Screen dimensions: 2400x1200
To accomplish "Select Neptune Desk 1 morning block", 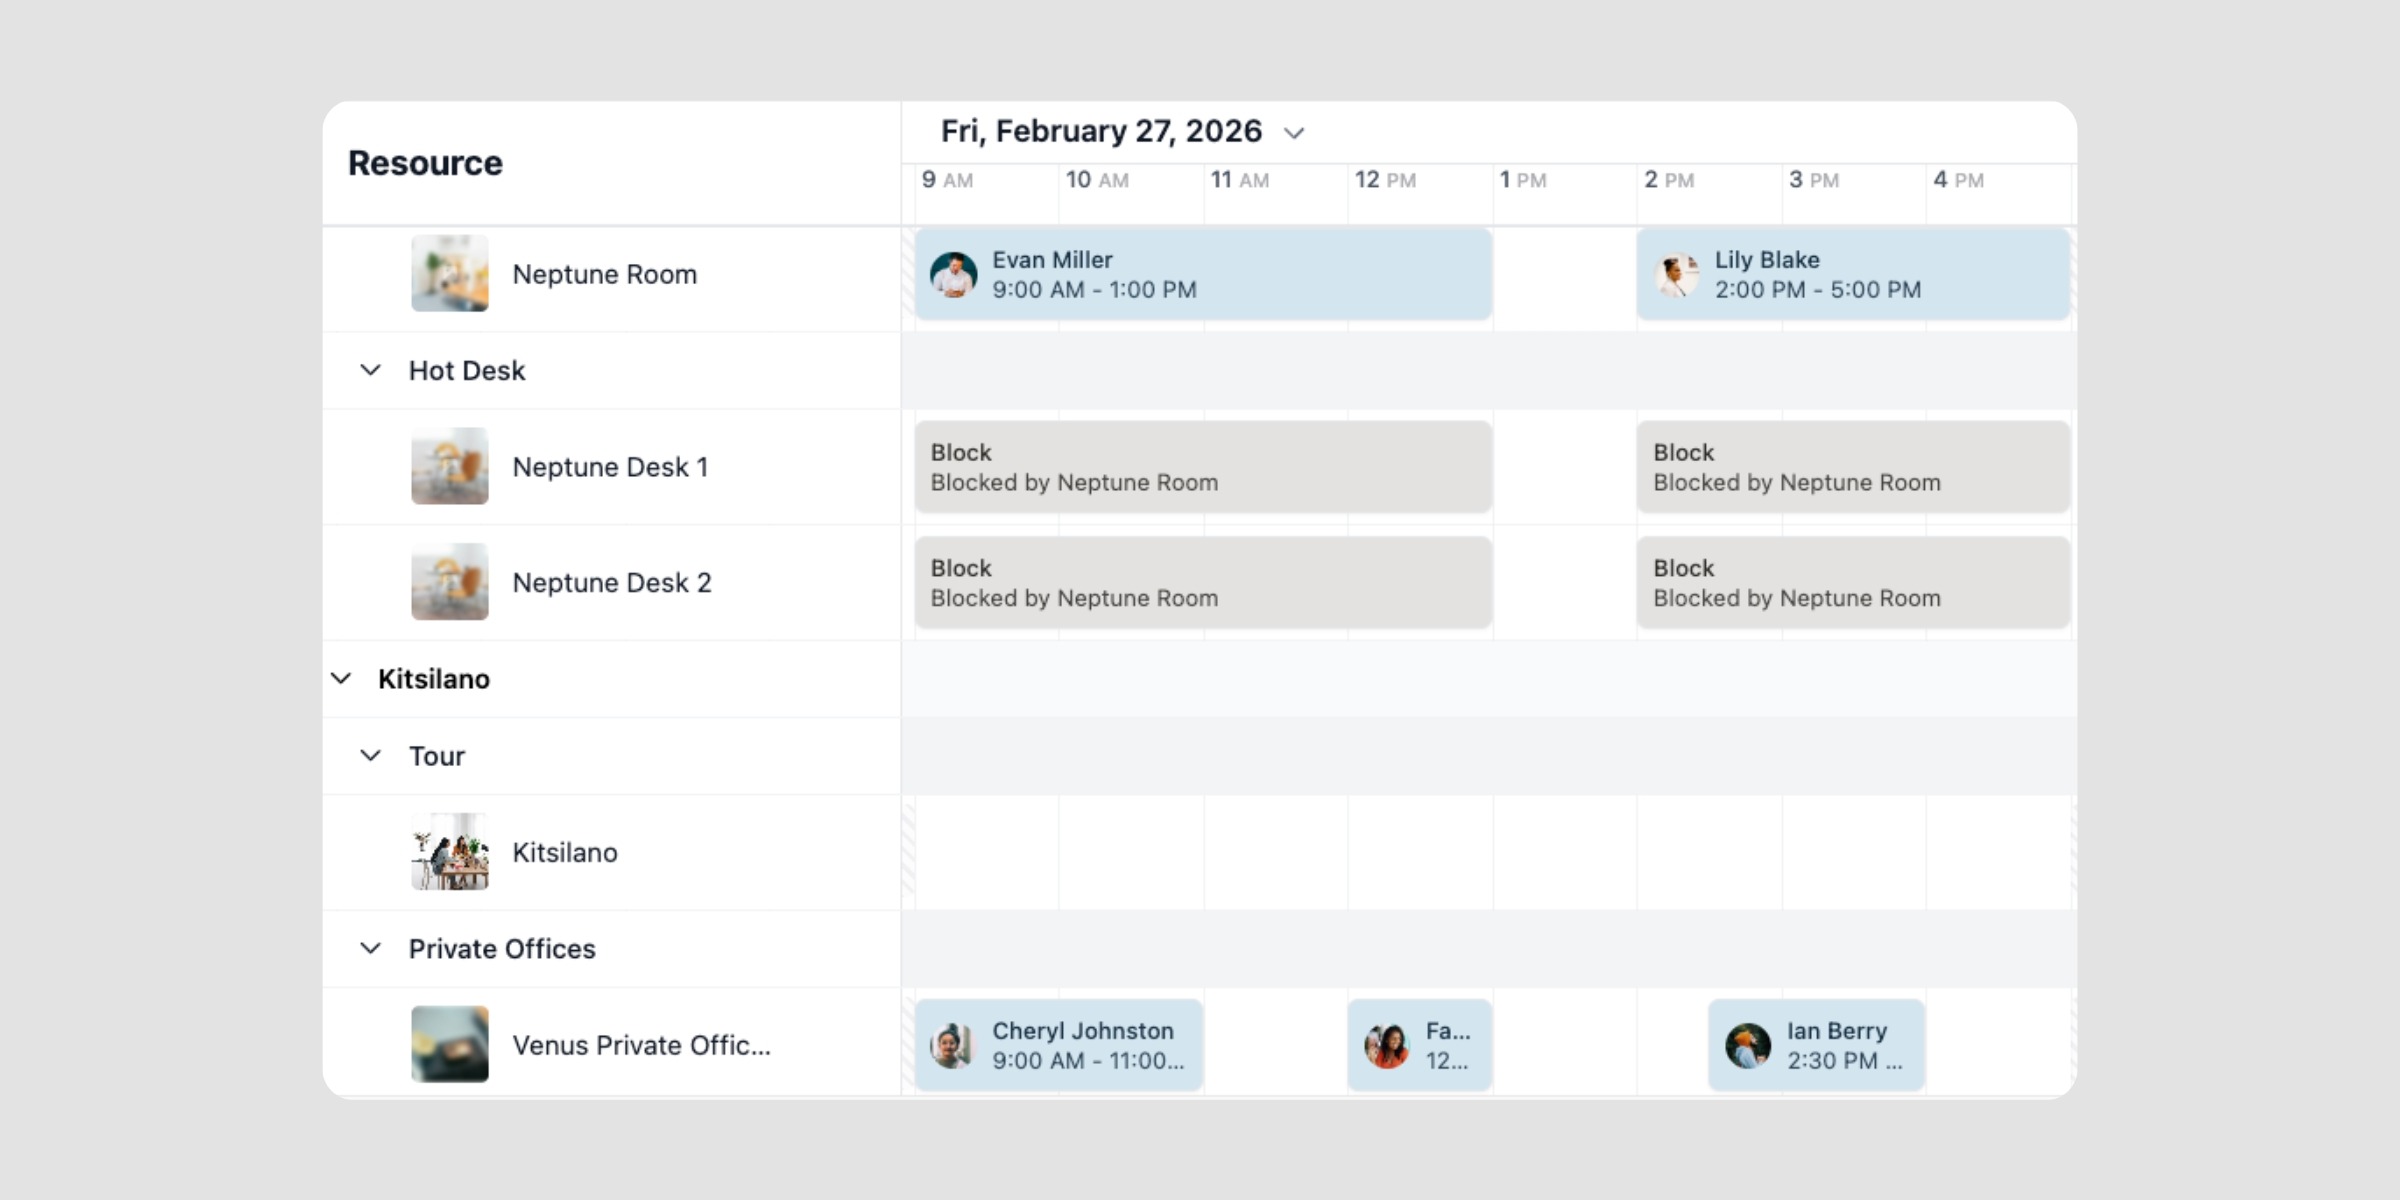I will coord(1203,467).
